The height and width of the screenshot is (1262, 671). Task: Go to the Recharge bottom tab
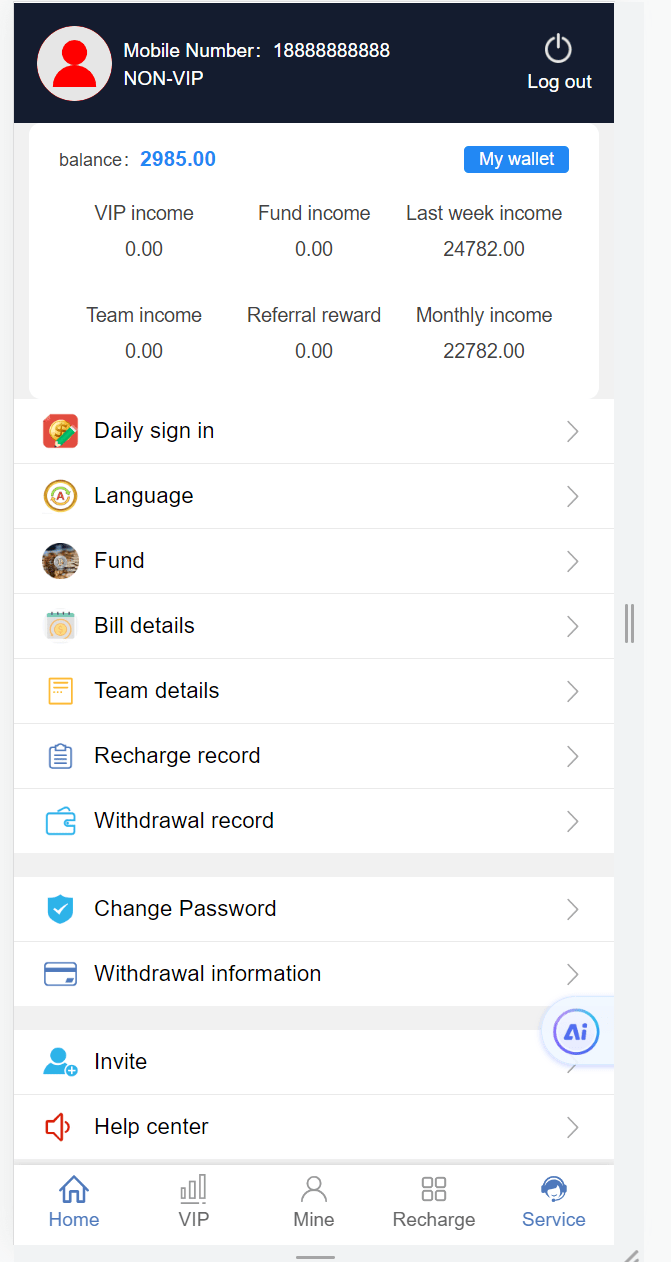coord(434,1201)
